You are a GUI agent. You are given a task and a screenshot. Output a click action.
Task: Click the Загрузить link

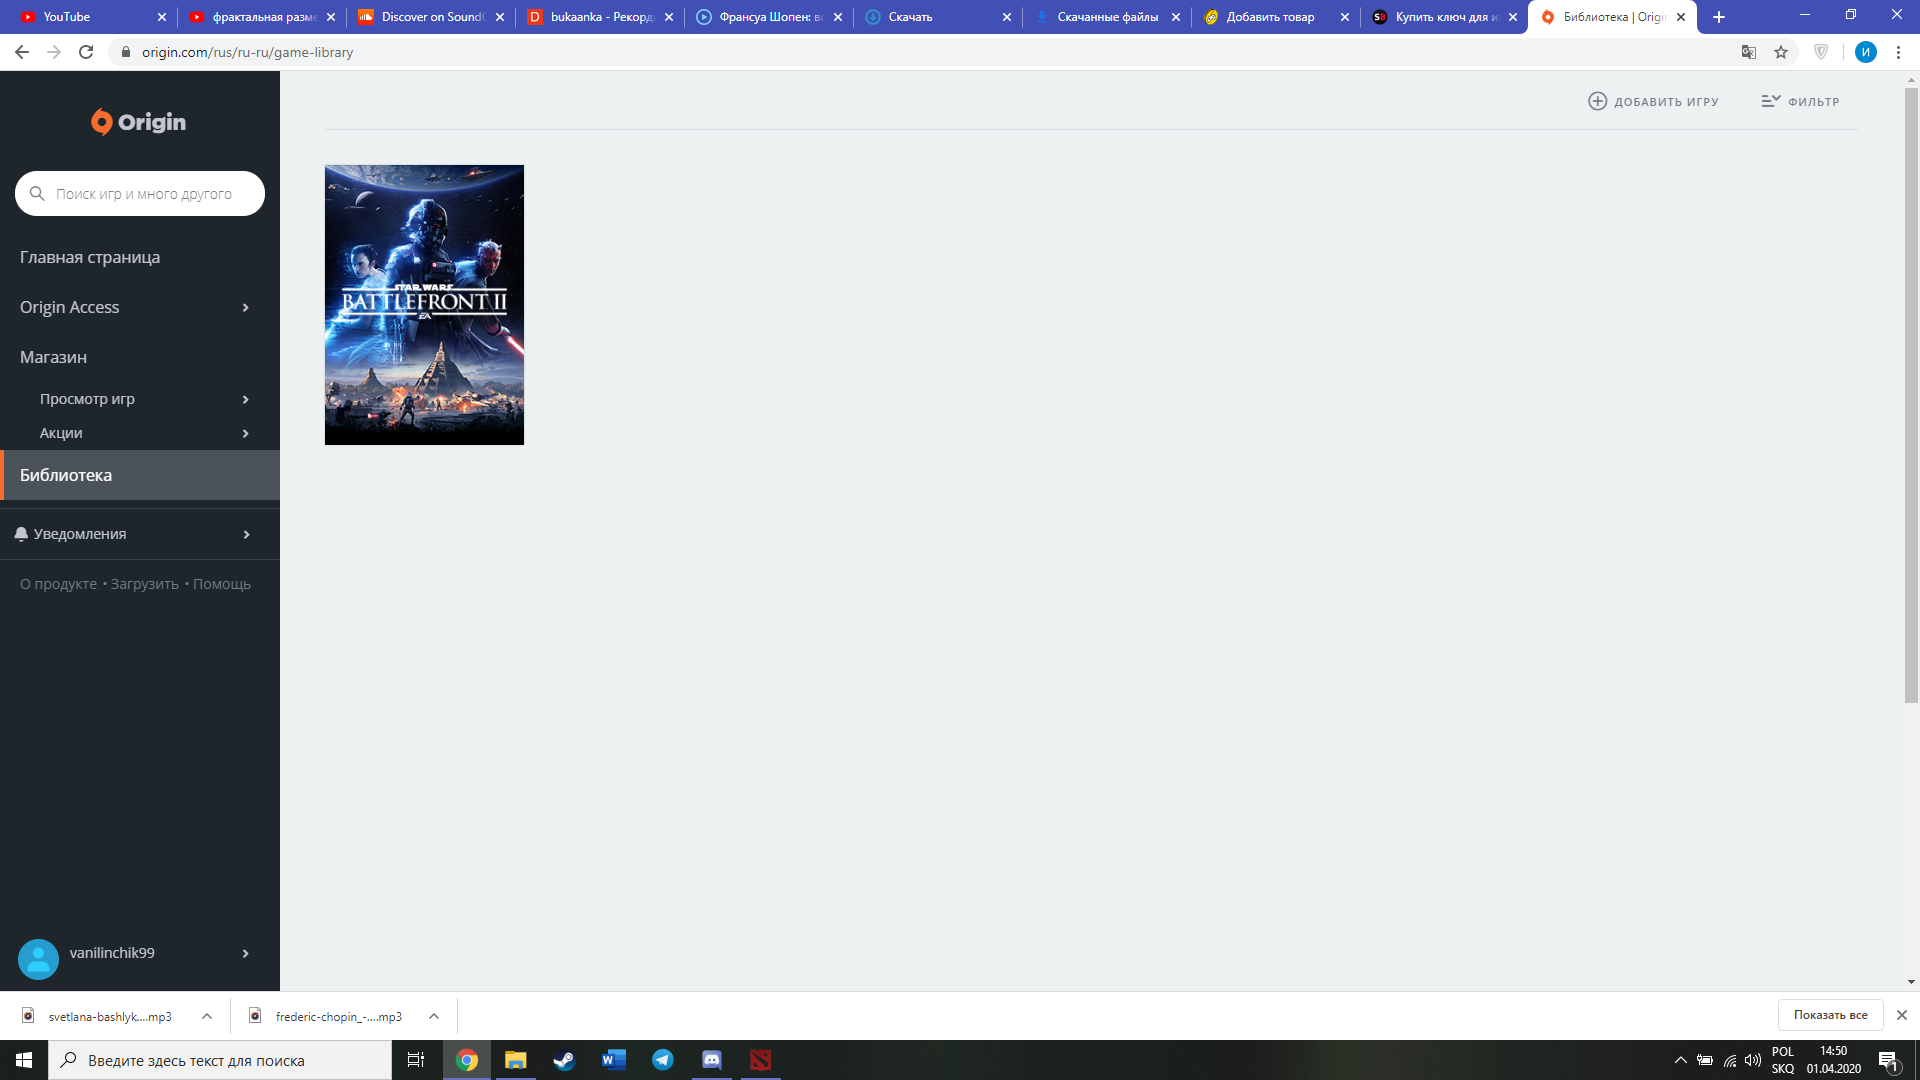pos(144,584)
